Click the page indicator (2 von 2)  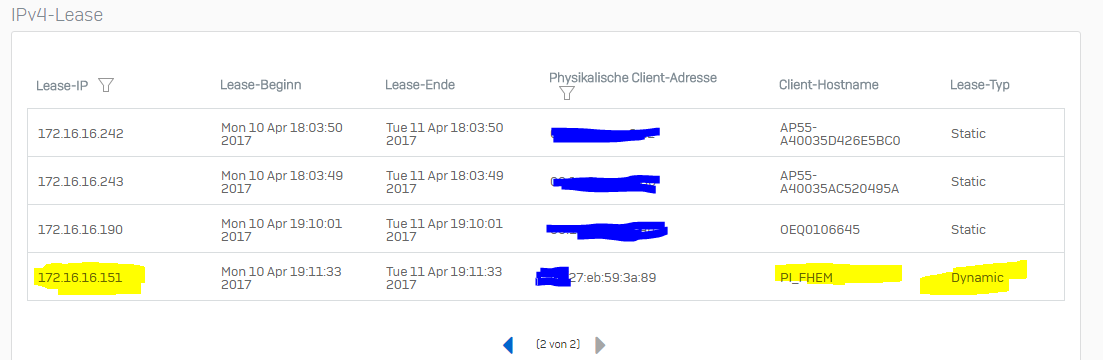(x=556, y=345)
